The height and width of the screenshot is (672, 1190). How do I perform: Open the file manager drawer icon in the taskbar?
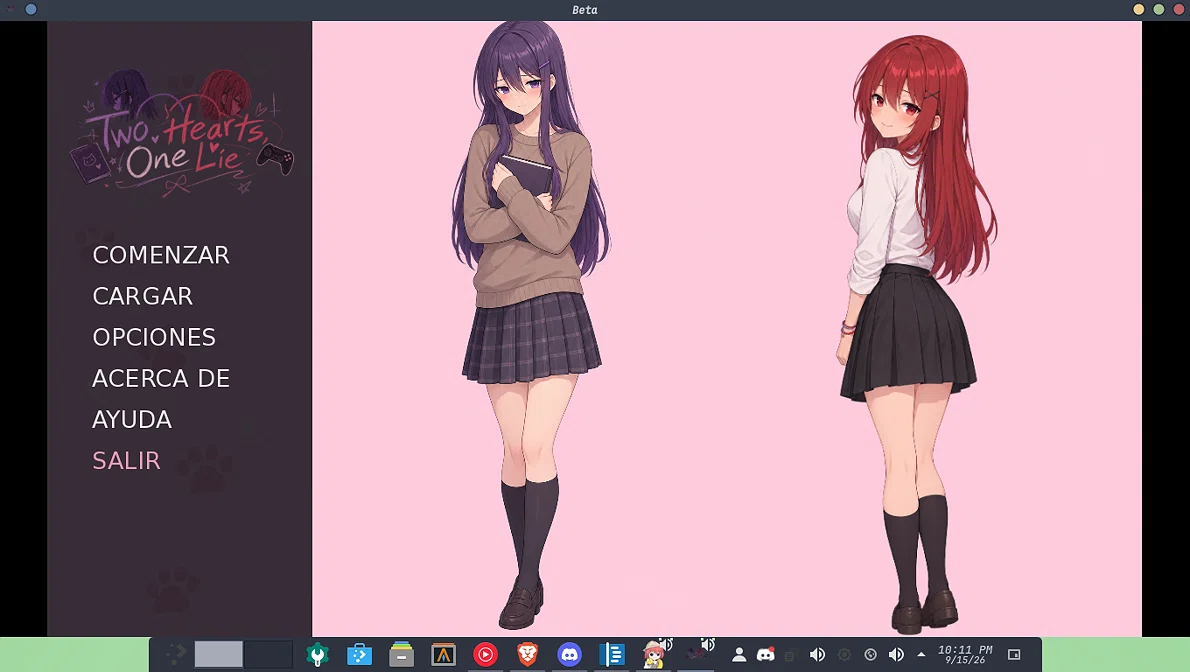401,654
